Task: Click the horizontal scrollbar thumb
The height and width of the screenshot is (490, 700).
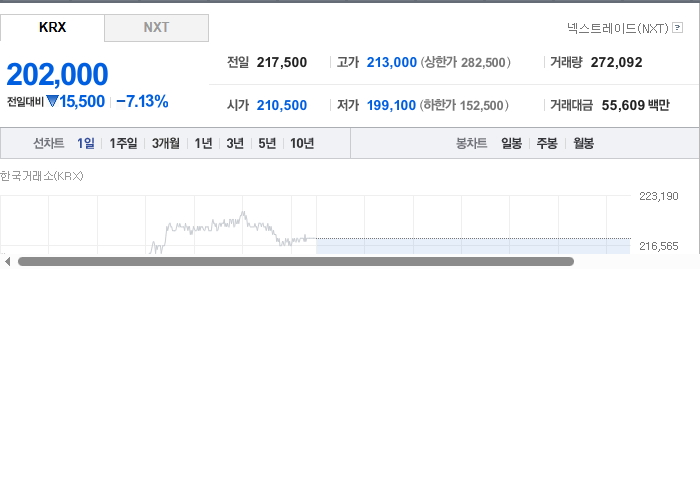Action: click(296, 262)
